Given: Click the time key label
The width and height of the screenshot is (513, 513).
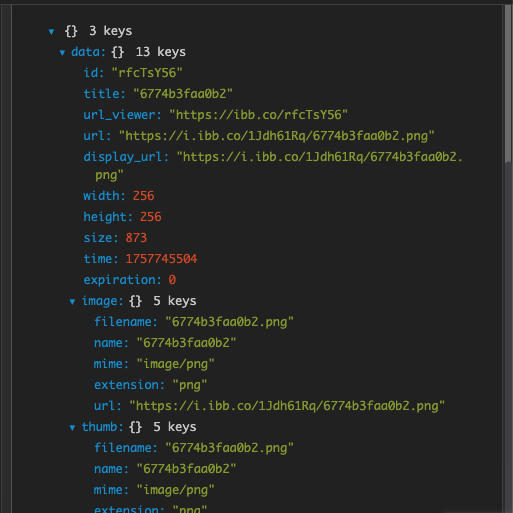Looking at the screenshot, I should (101, 259).
